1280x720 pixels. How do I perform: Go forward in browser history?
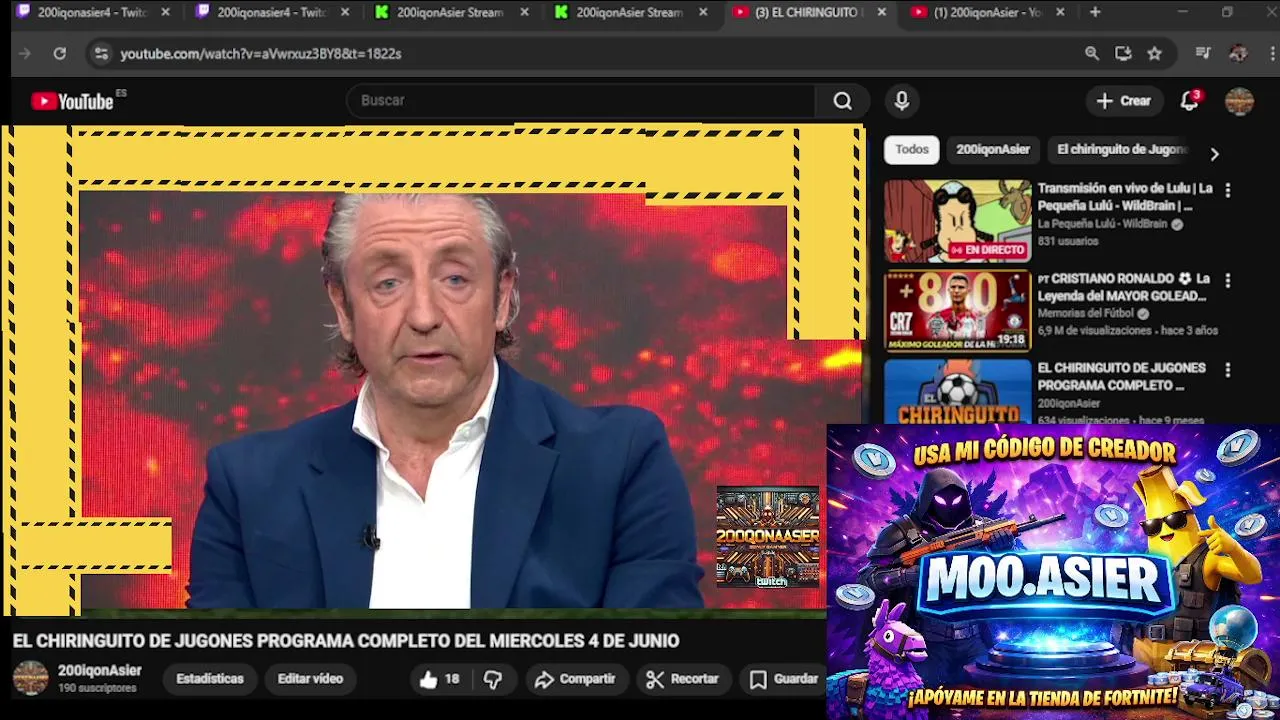pos(25,54)
